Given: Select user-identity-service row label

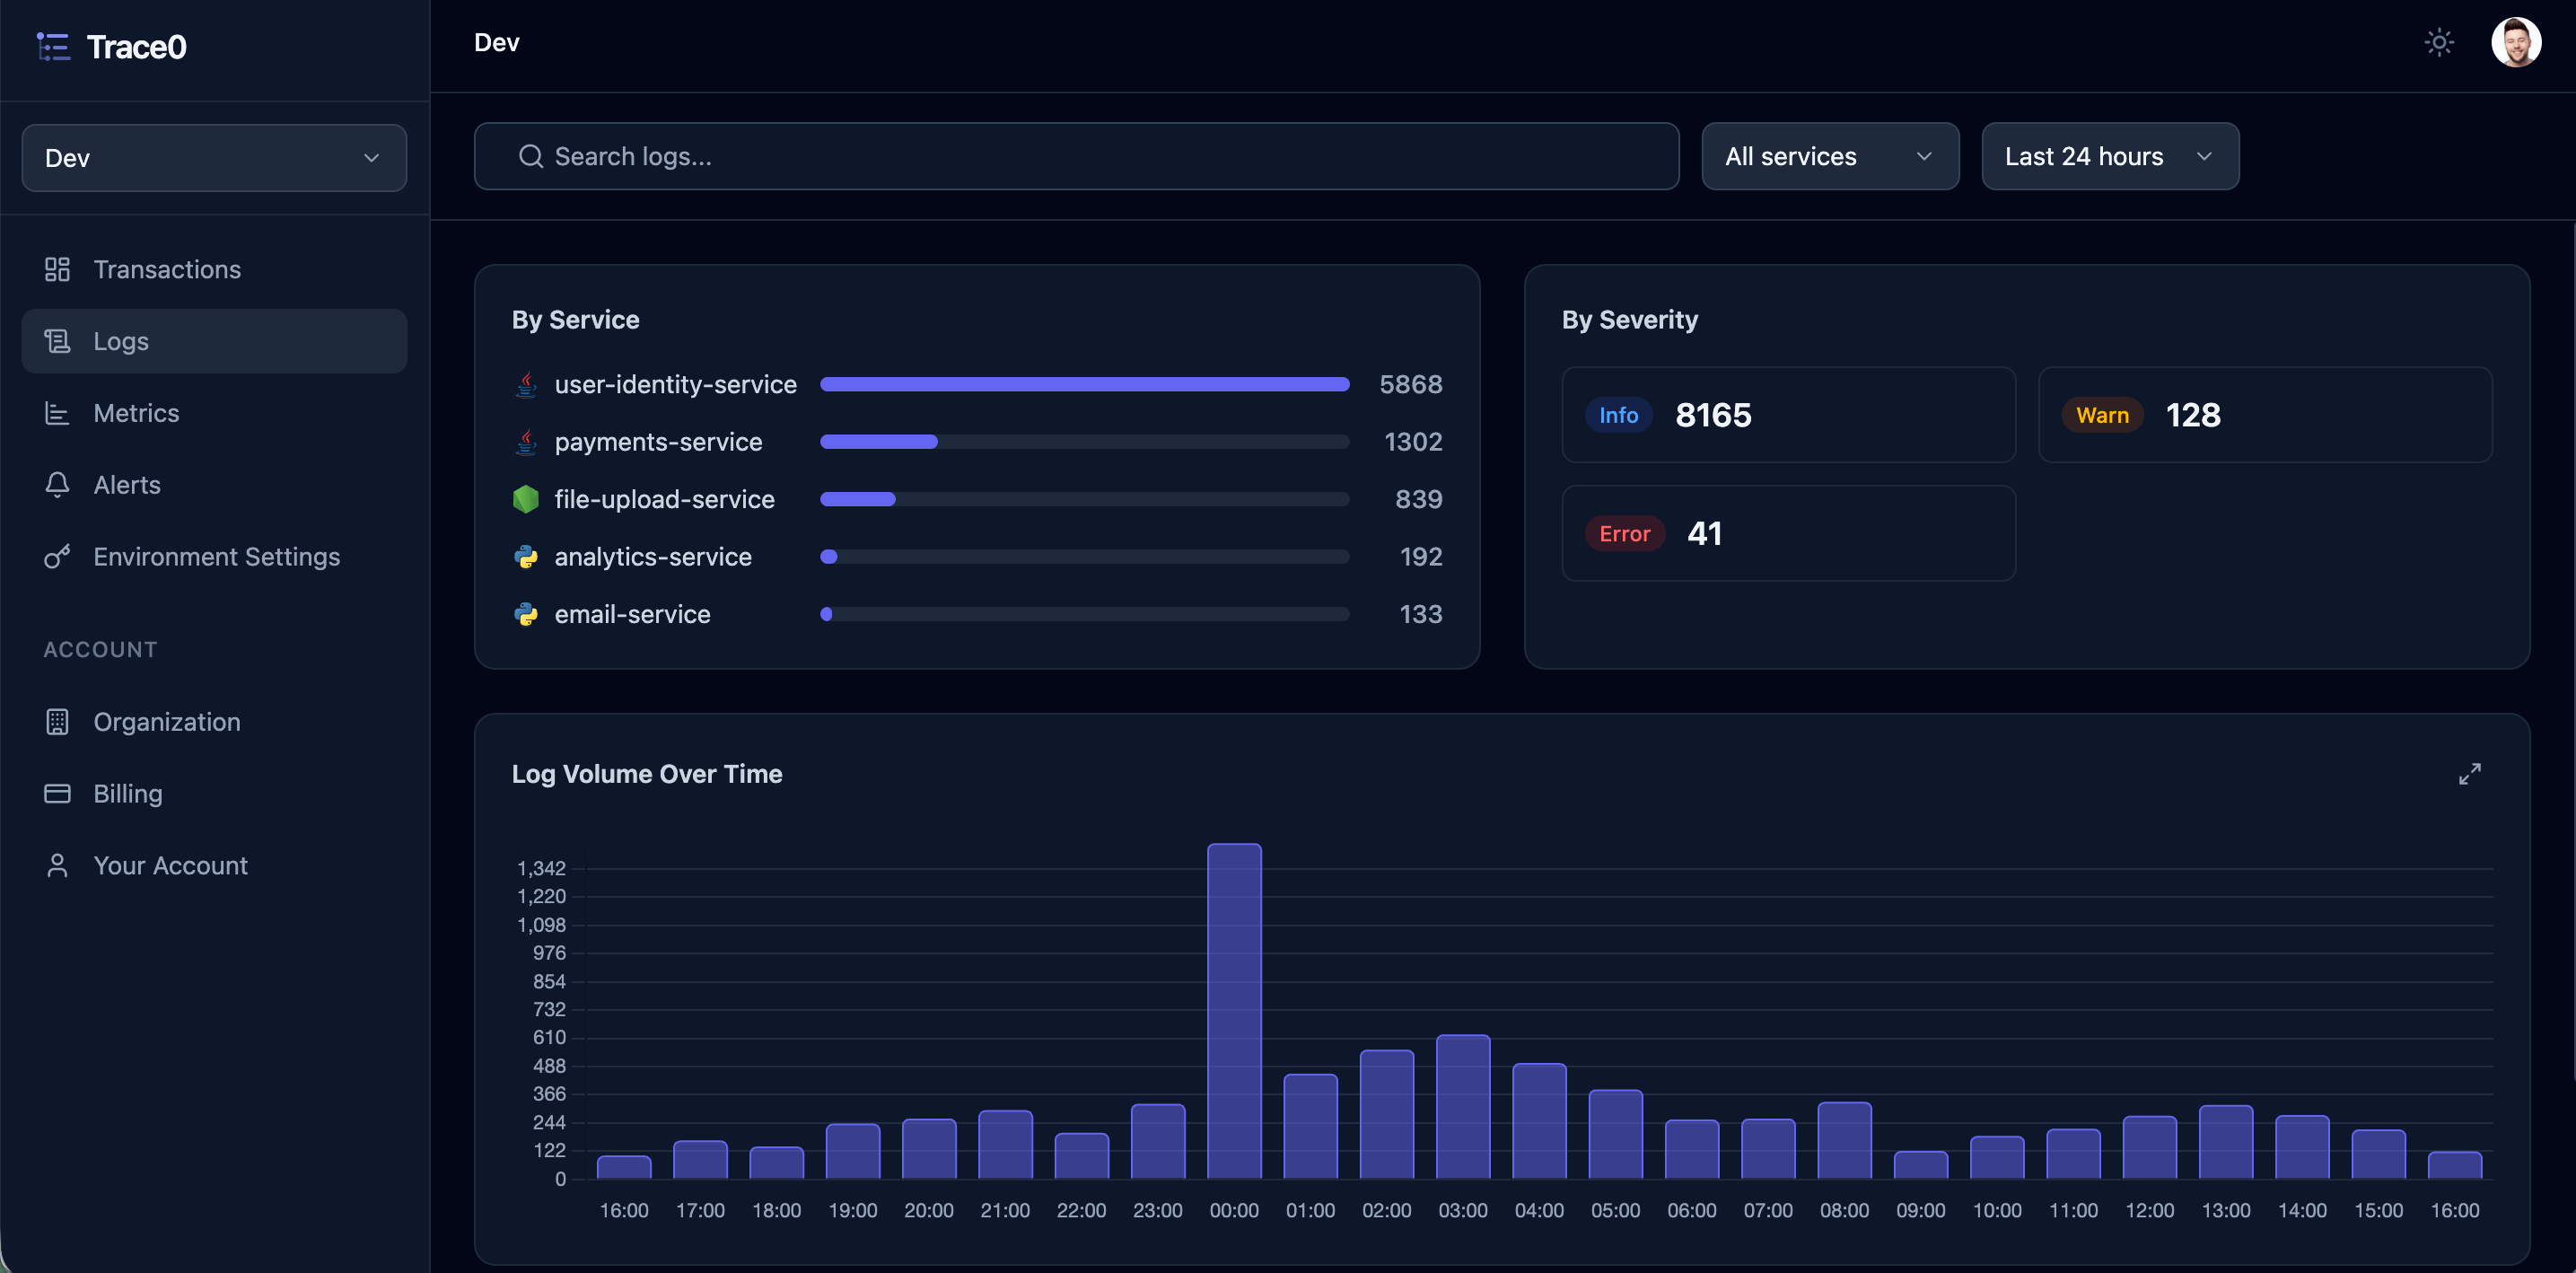Looking at the screenshot, I should 675,385.
